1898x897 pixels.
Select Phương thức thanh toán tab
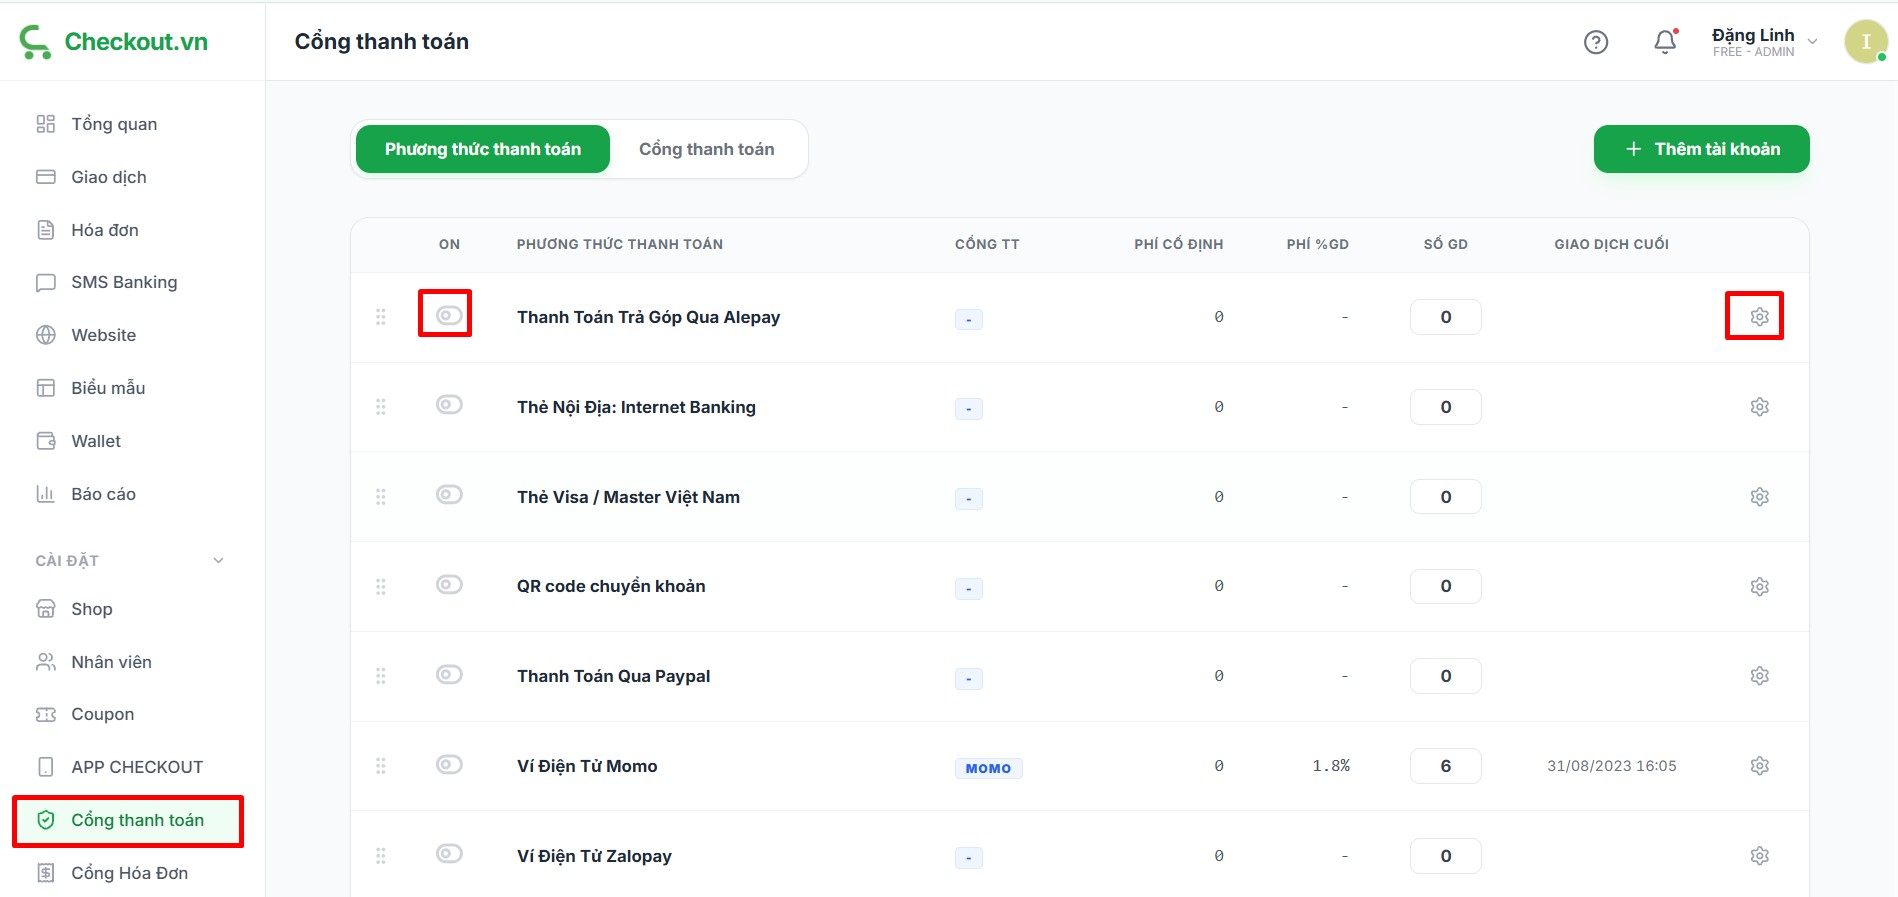pos(482,149)
